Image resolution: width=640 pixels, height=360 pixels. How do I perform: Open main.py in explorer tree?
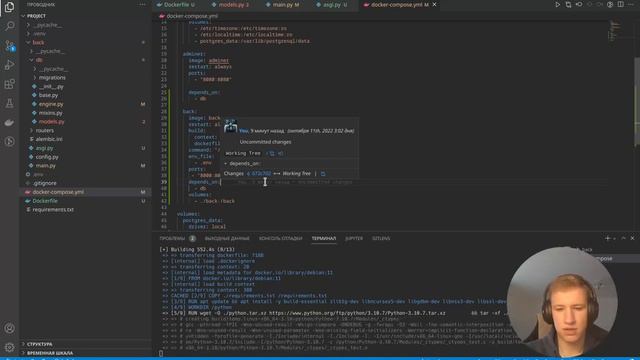coord(45,166)
